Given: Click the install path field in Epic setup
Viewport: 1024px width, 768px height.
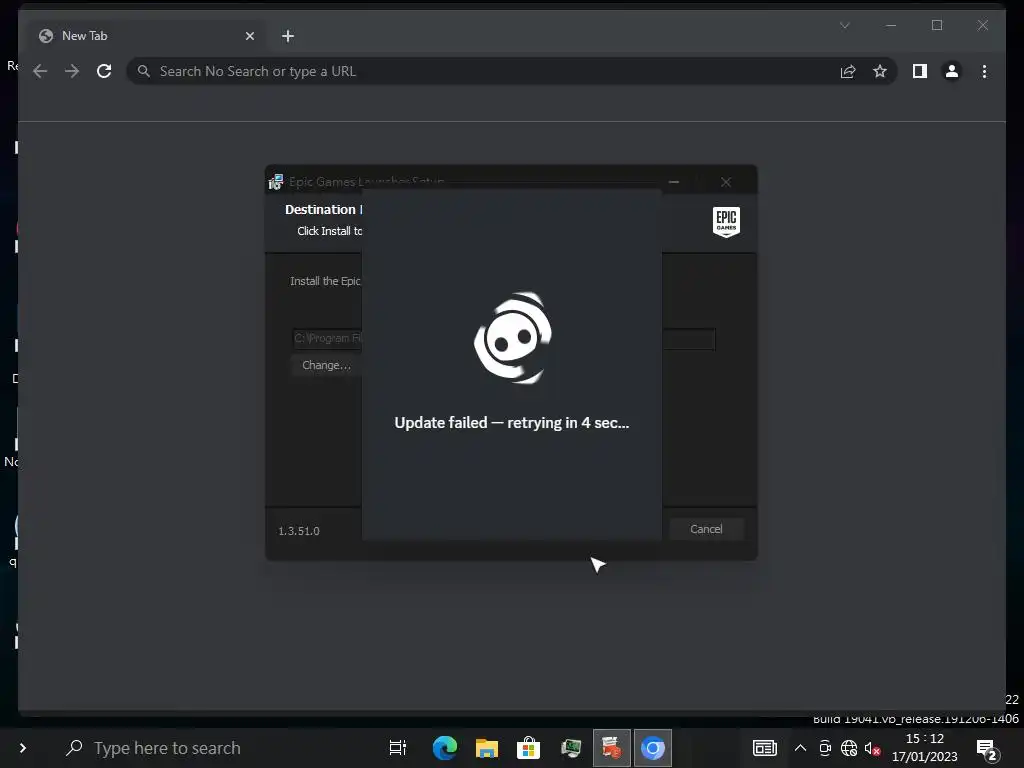Looking at the screenshot, I should point(504,338).
